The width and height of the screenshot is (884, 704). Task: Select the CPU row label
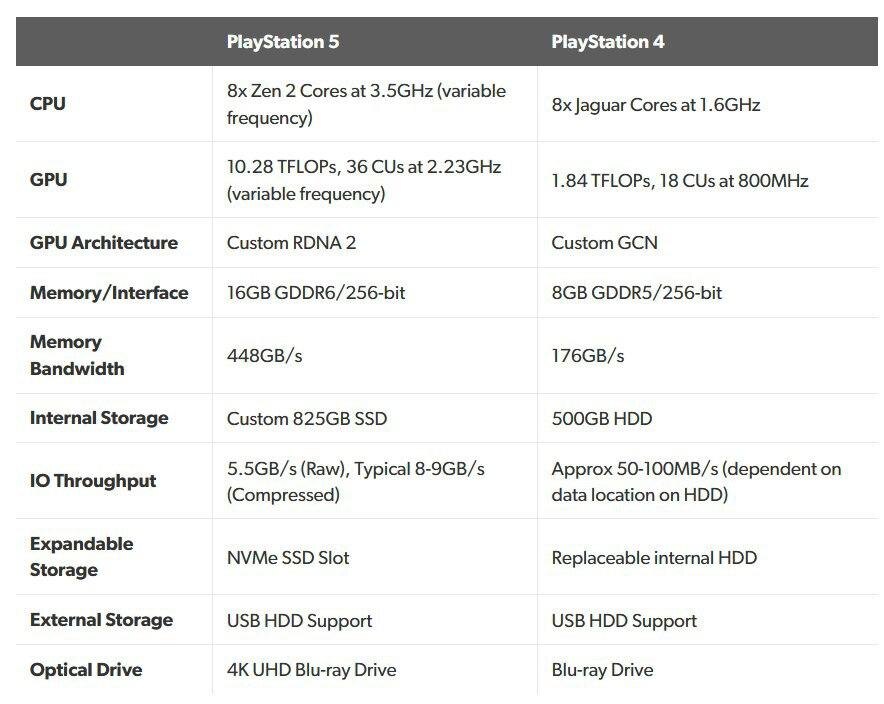(x=48, y=104)
